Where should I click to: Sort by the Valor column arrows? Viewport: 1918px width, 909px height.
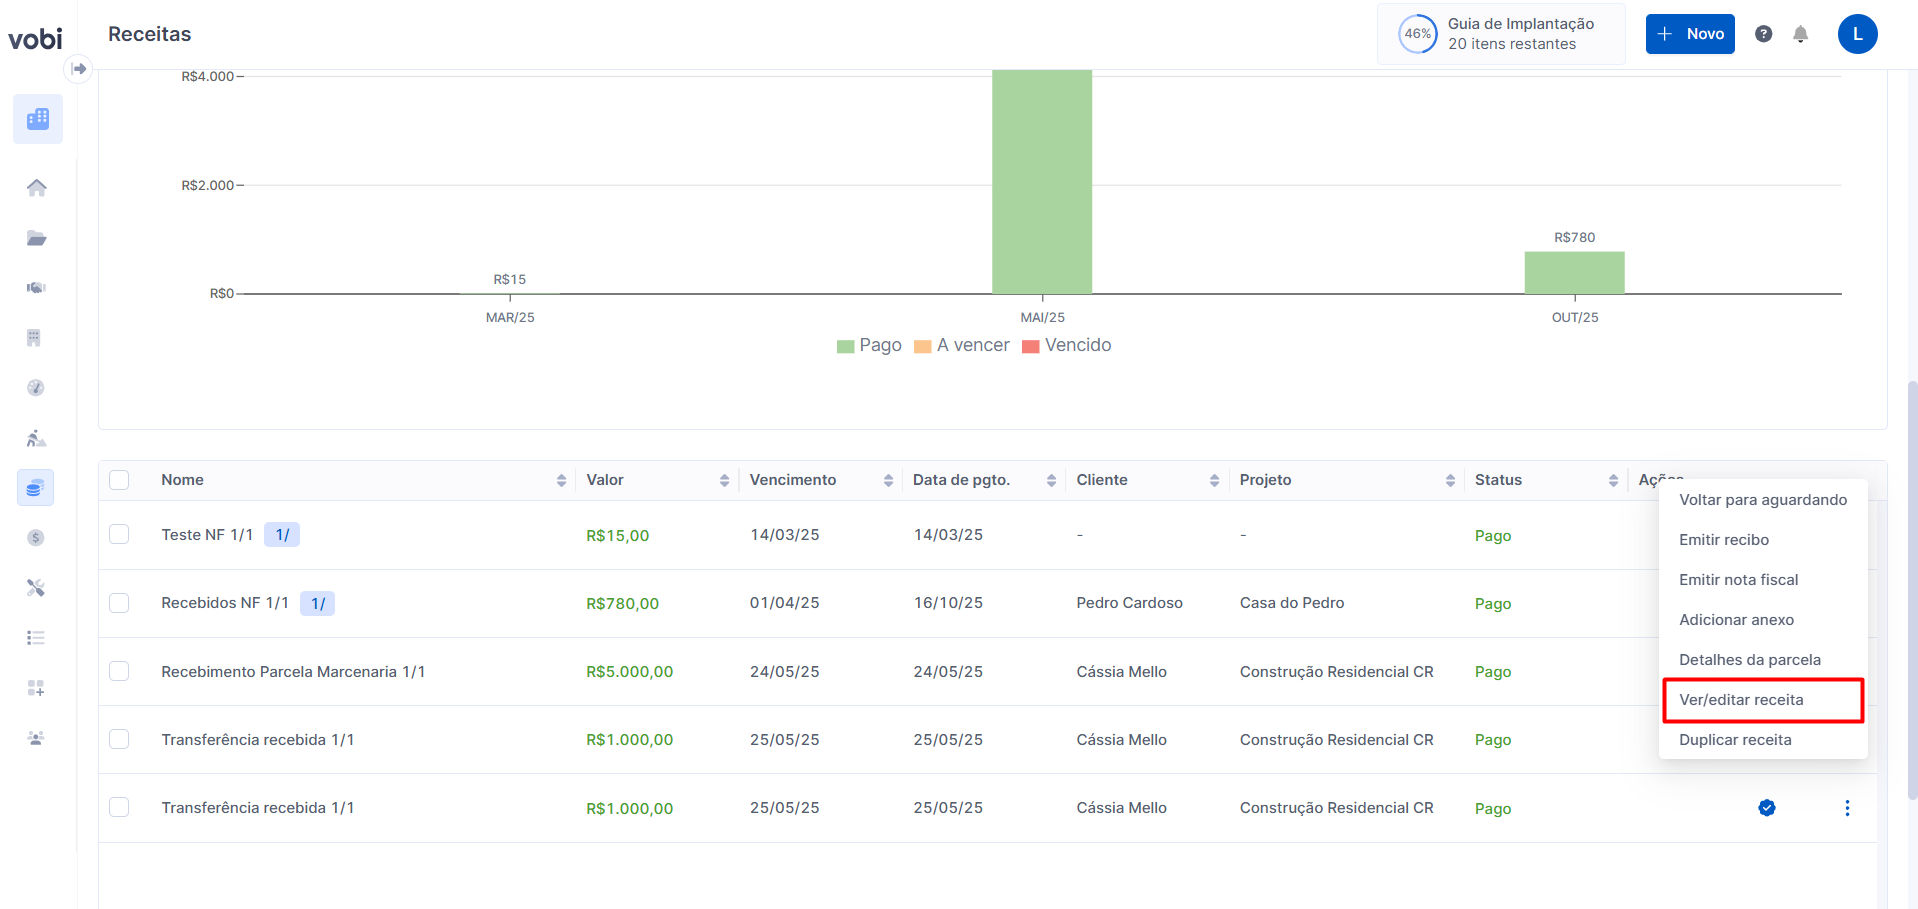[724, 481]
